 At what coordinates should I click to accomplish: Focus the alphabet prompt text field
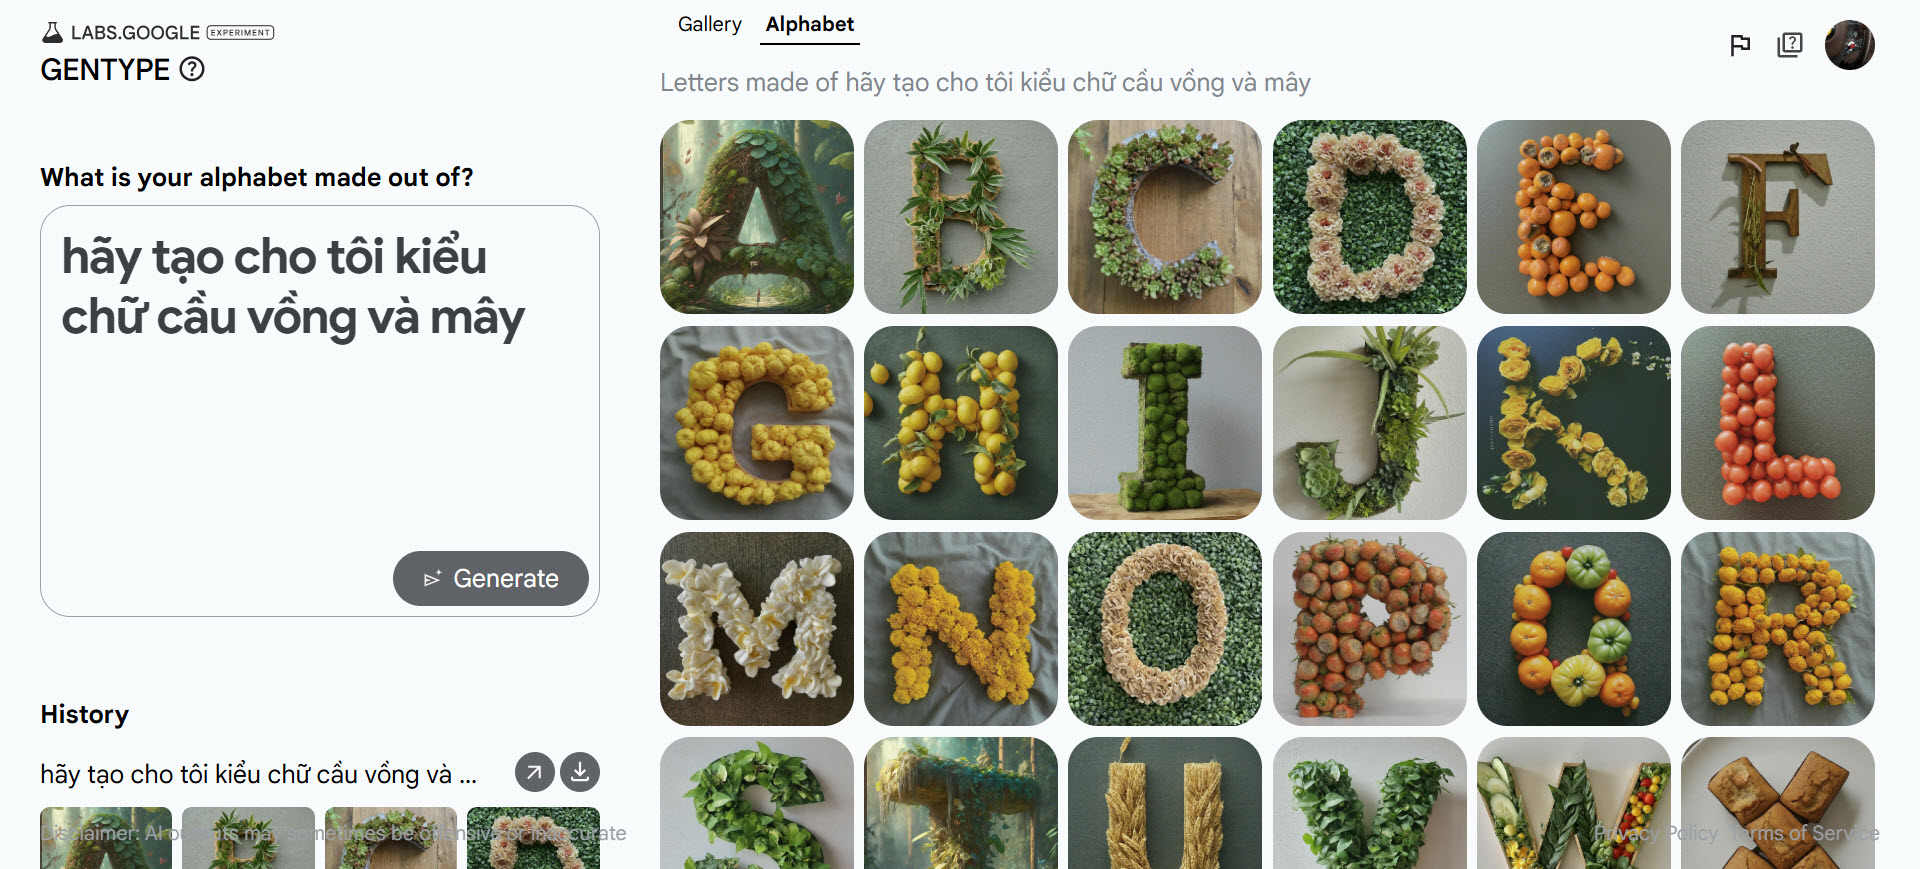coord(320,411)
